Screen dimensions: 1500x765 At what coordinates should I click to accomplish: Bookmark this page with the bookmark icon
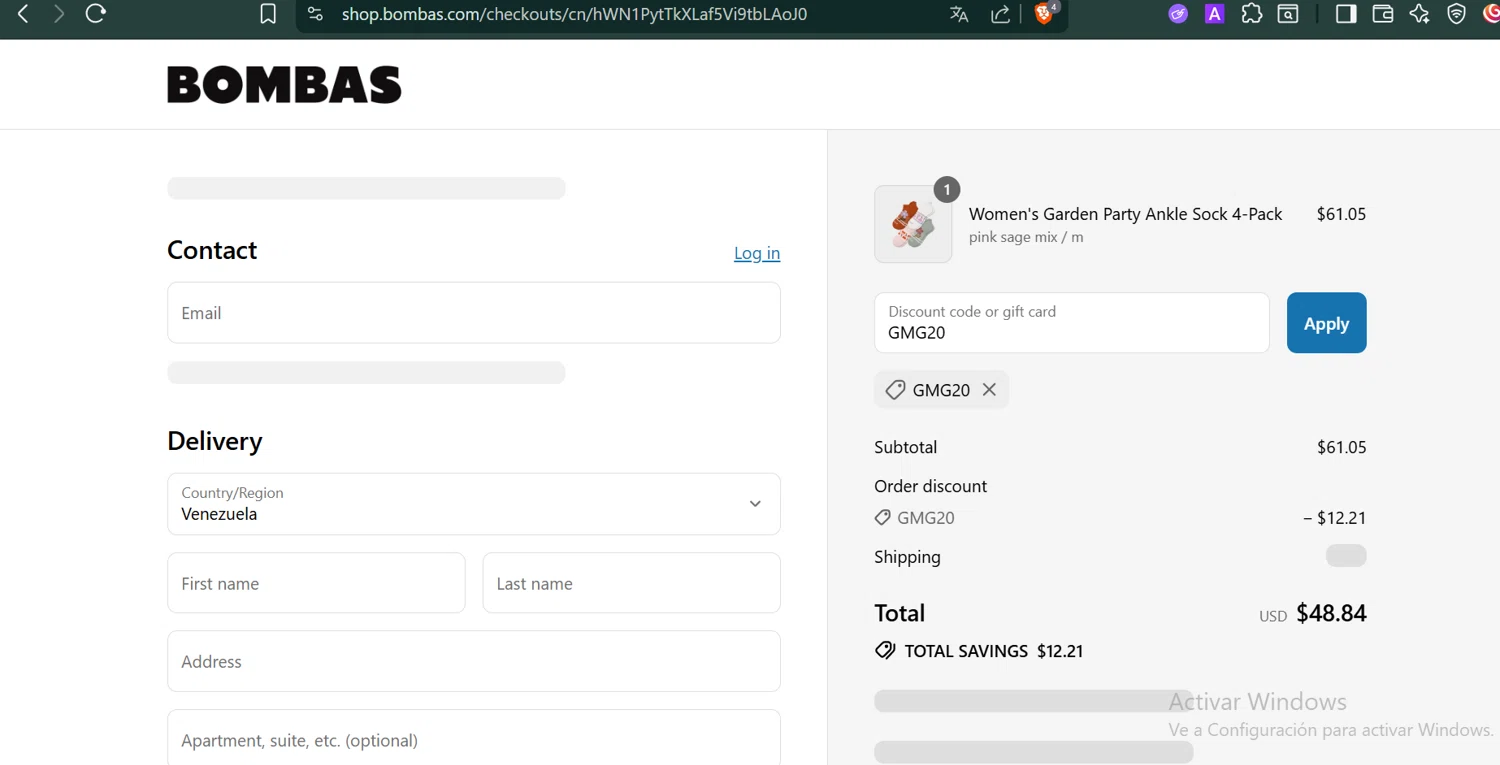pos(268,14)
